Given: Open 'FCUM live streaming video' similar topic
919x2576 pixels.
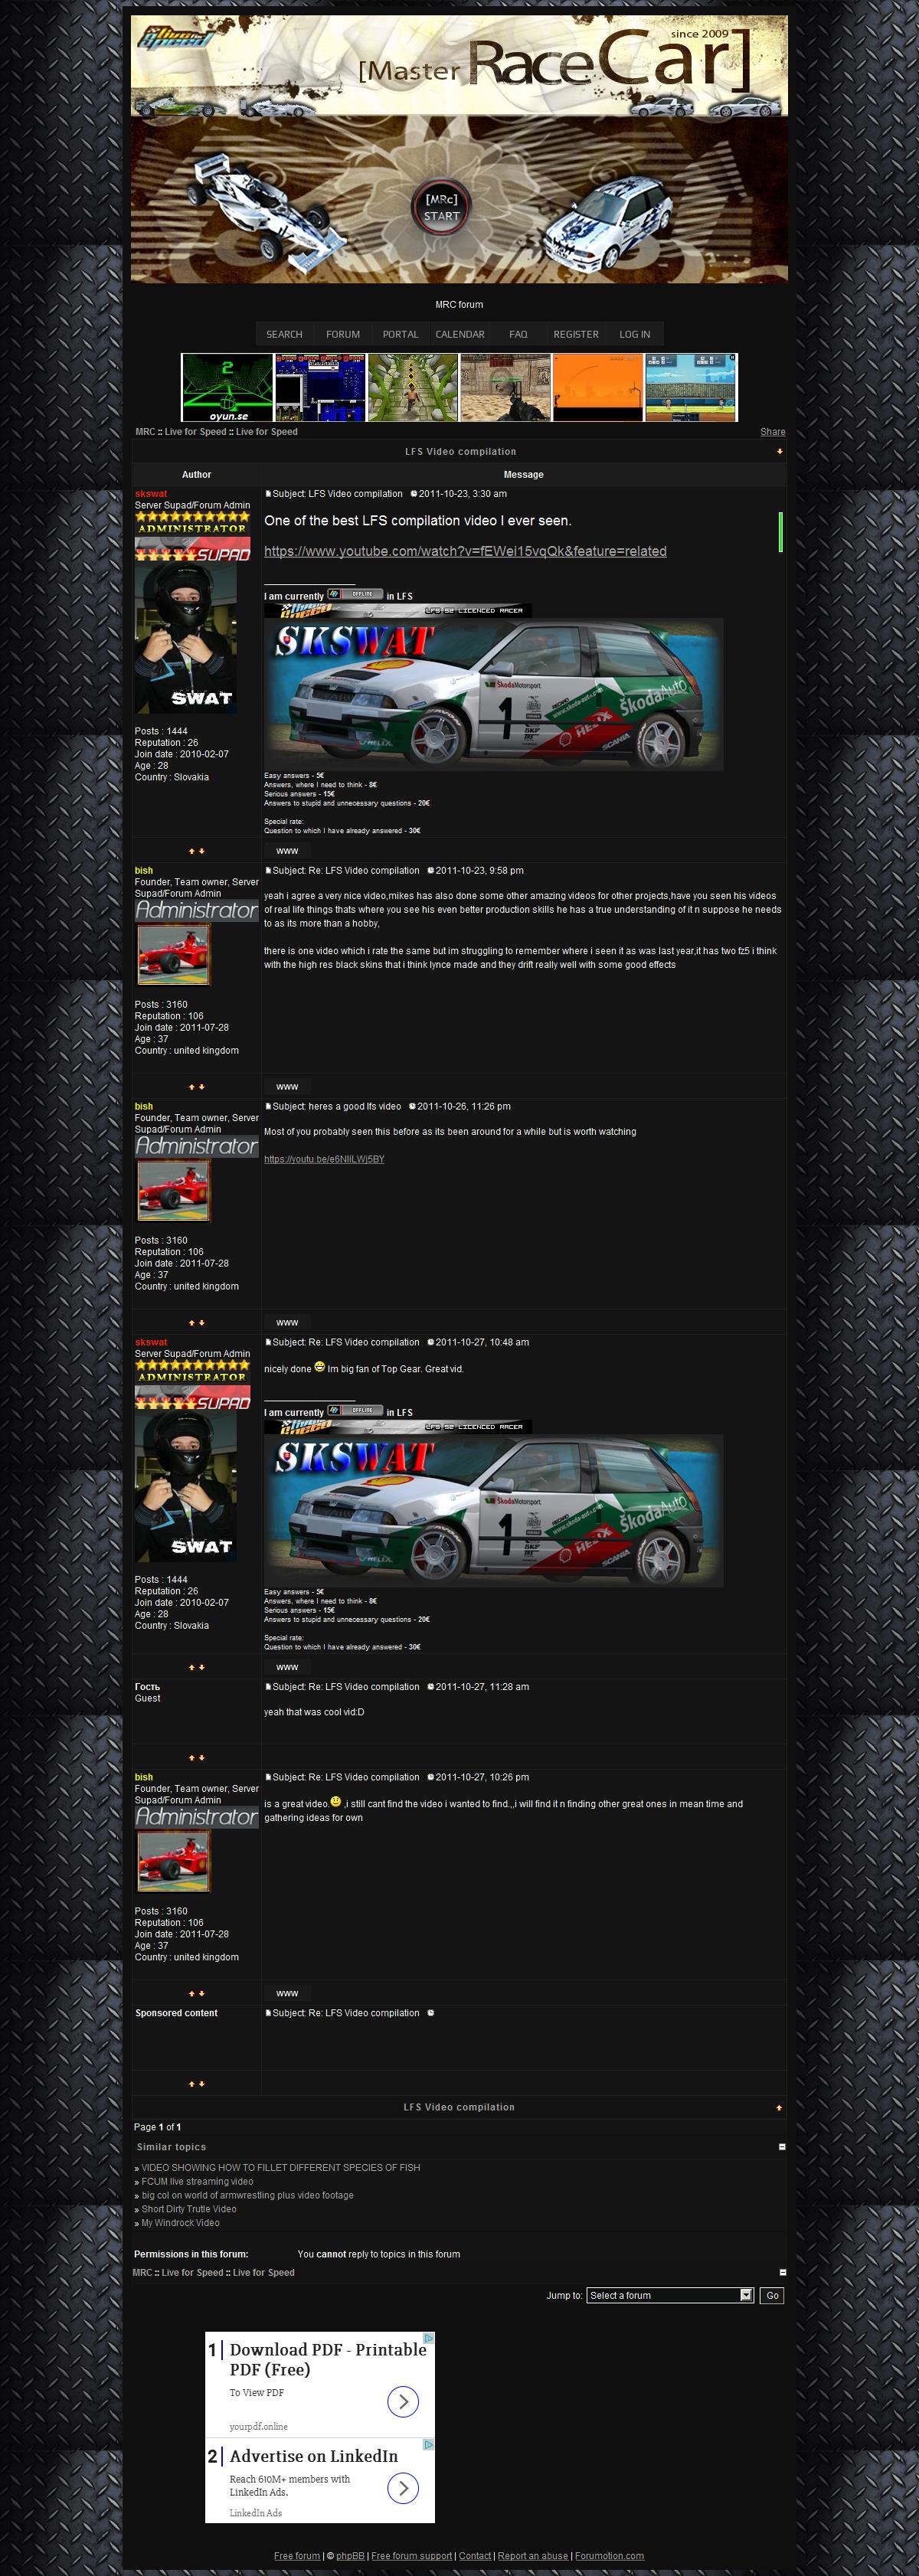Looking at the screenshot, I should [197, 2181].
